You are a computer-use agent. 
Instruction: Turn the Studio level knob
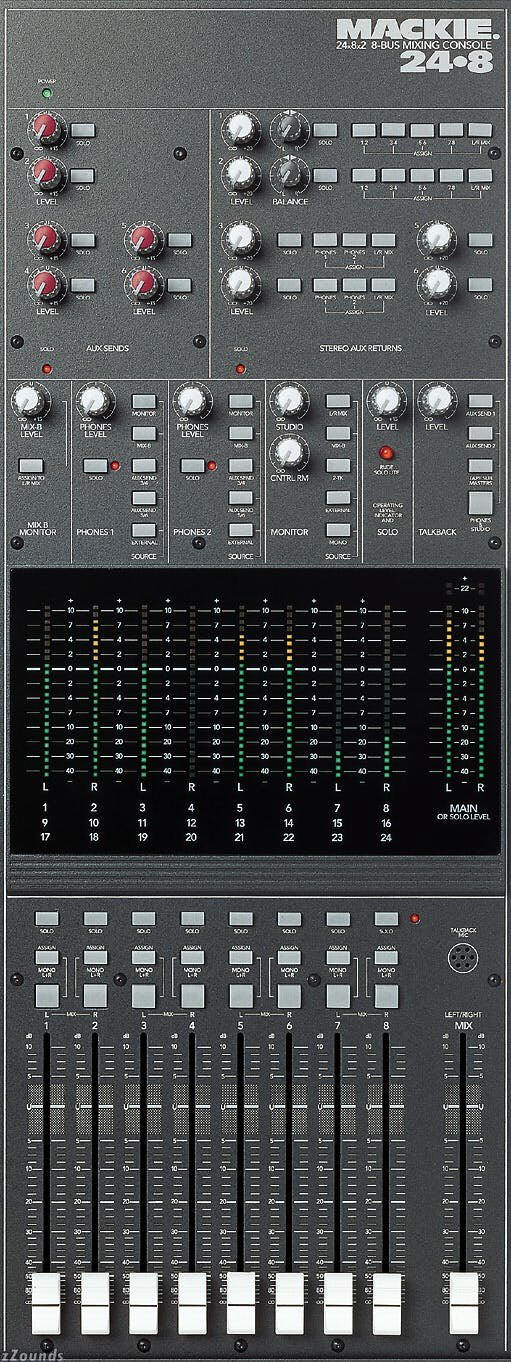click(288, 401)
